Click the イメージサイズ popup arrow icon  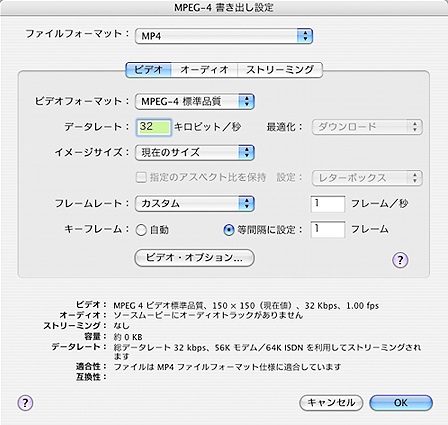pyautogui.click(x=247, y=152)
